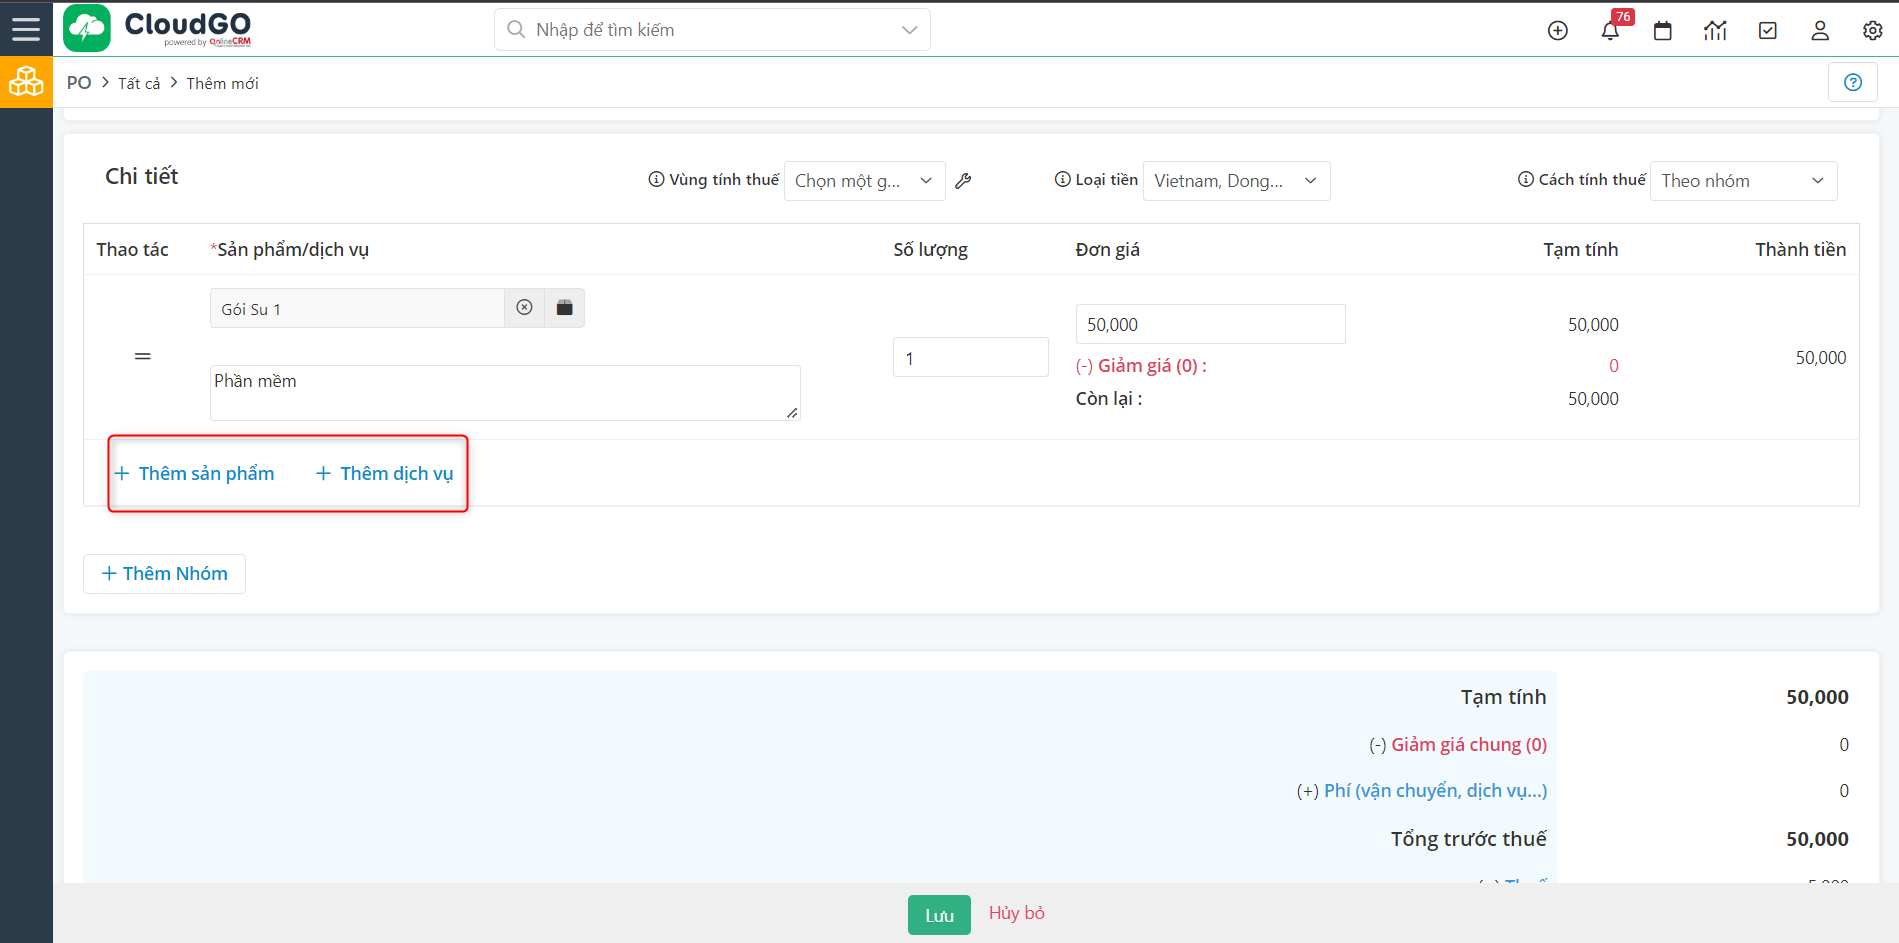Open the user profile icon
1899x943 pixels.
click(1820, 31)
